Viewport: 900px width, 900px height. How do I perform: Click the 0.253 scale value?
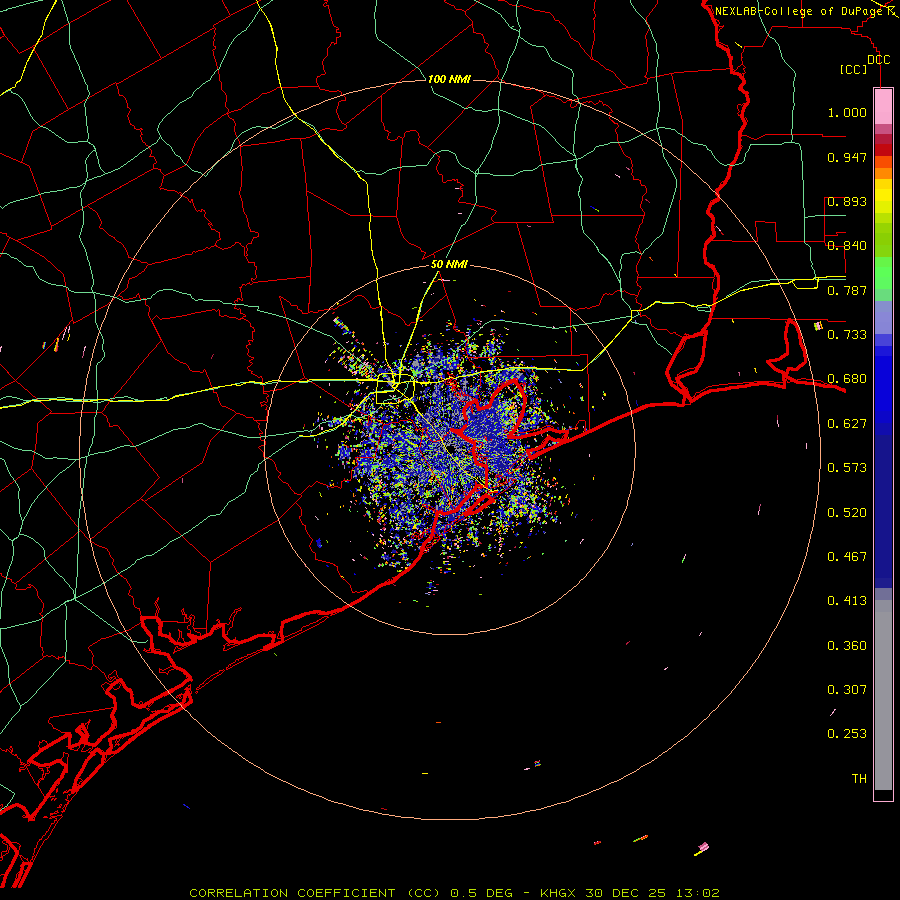click(x=847, y=734)
